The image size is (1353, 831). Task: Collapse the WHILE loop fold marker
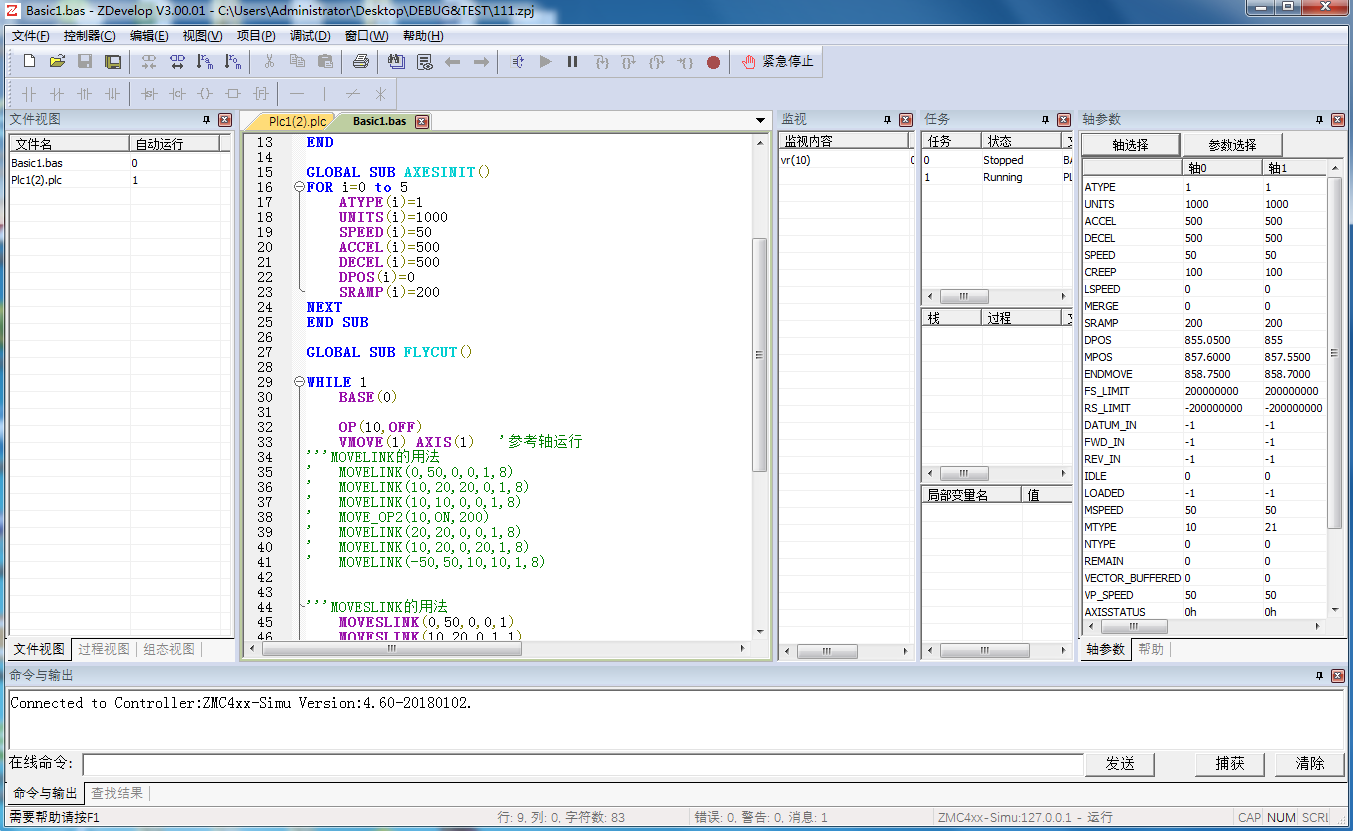(x=299, y=382)
